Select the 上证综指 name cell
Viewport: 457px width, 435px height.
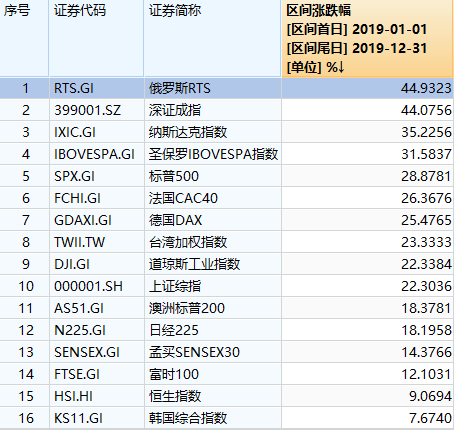213,286
